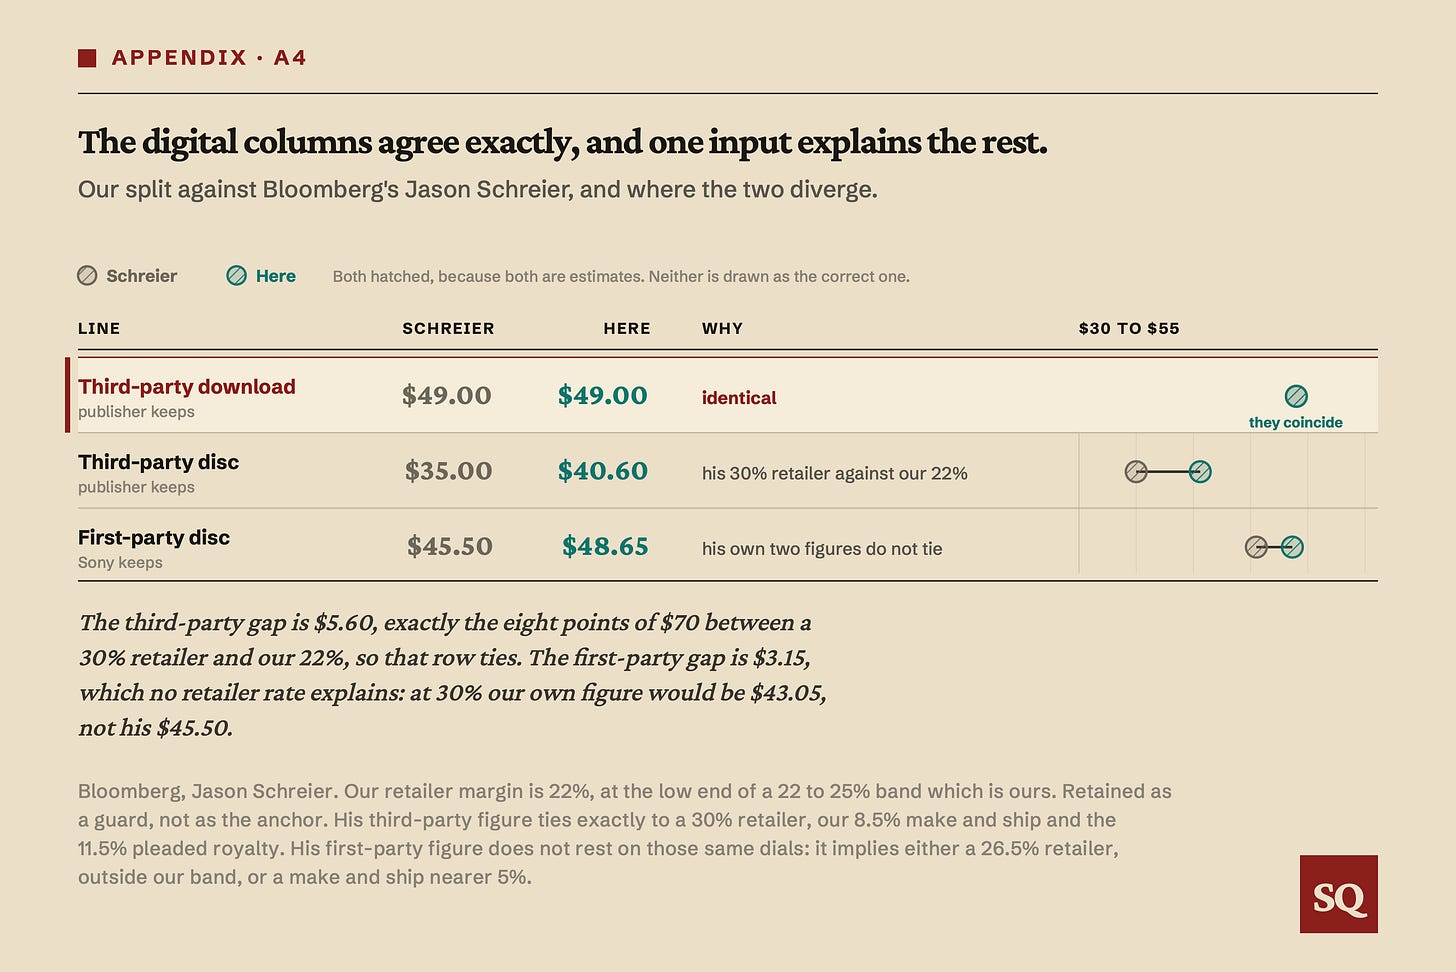Viewport: 1456px width, 972px height.
Task: Click the $45.50 Schreier value
Action: pyautogui.click(x=450, y=546)
